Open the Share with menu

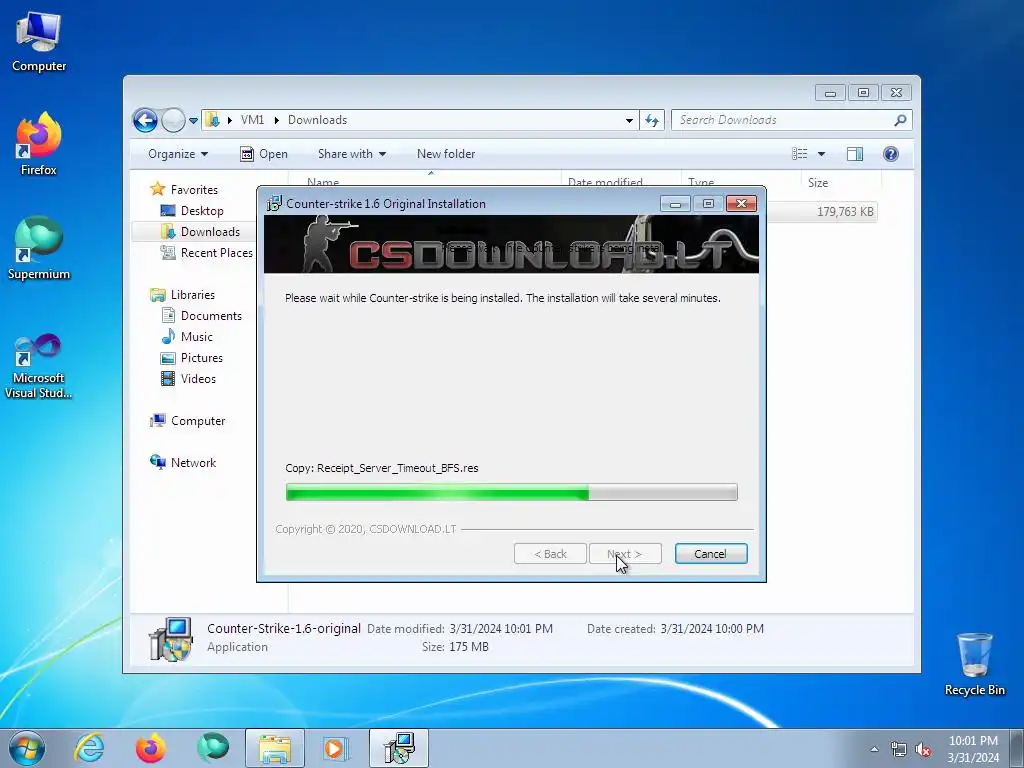click(x=352, y=154)
